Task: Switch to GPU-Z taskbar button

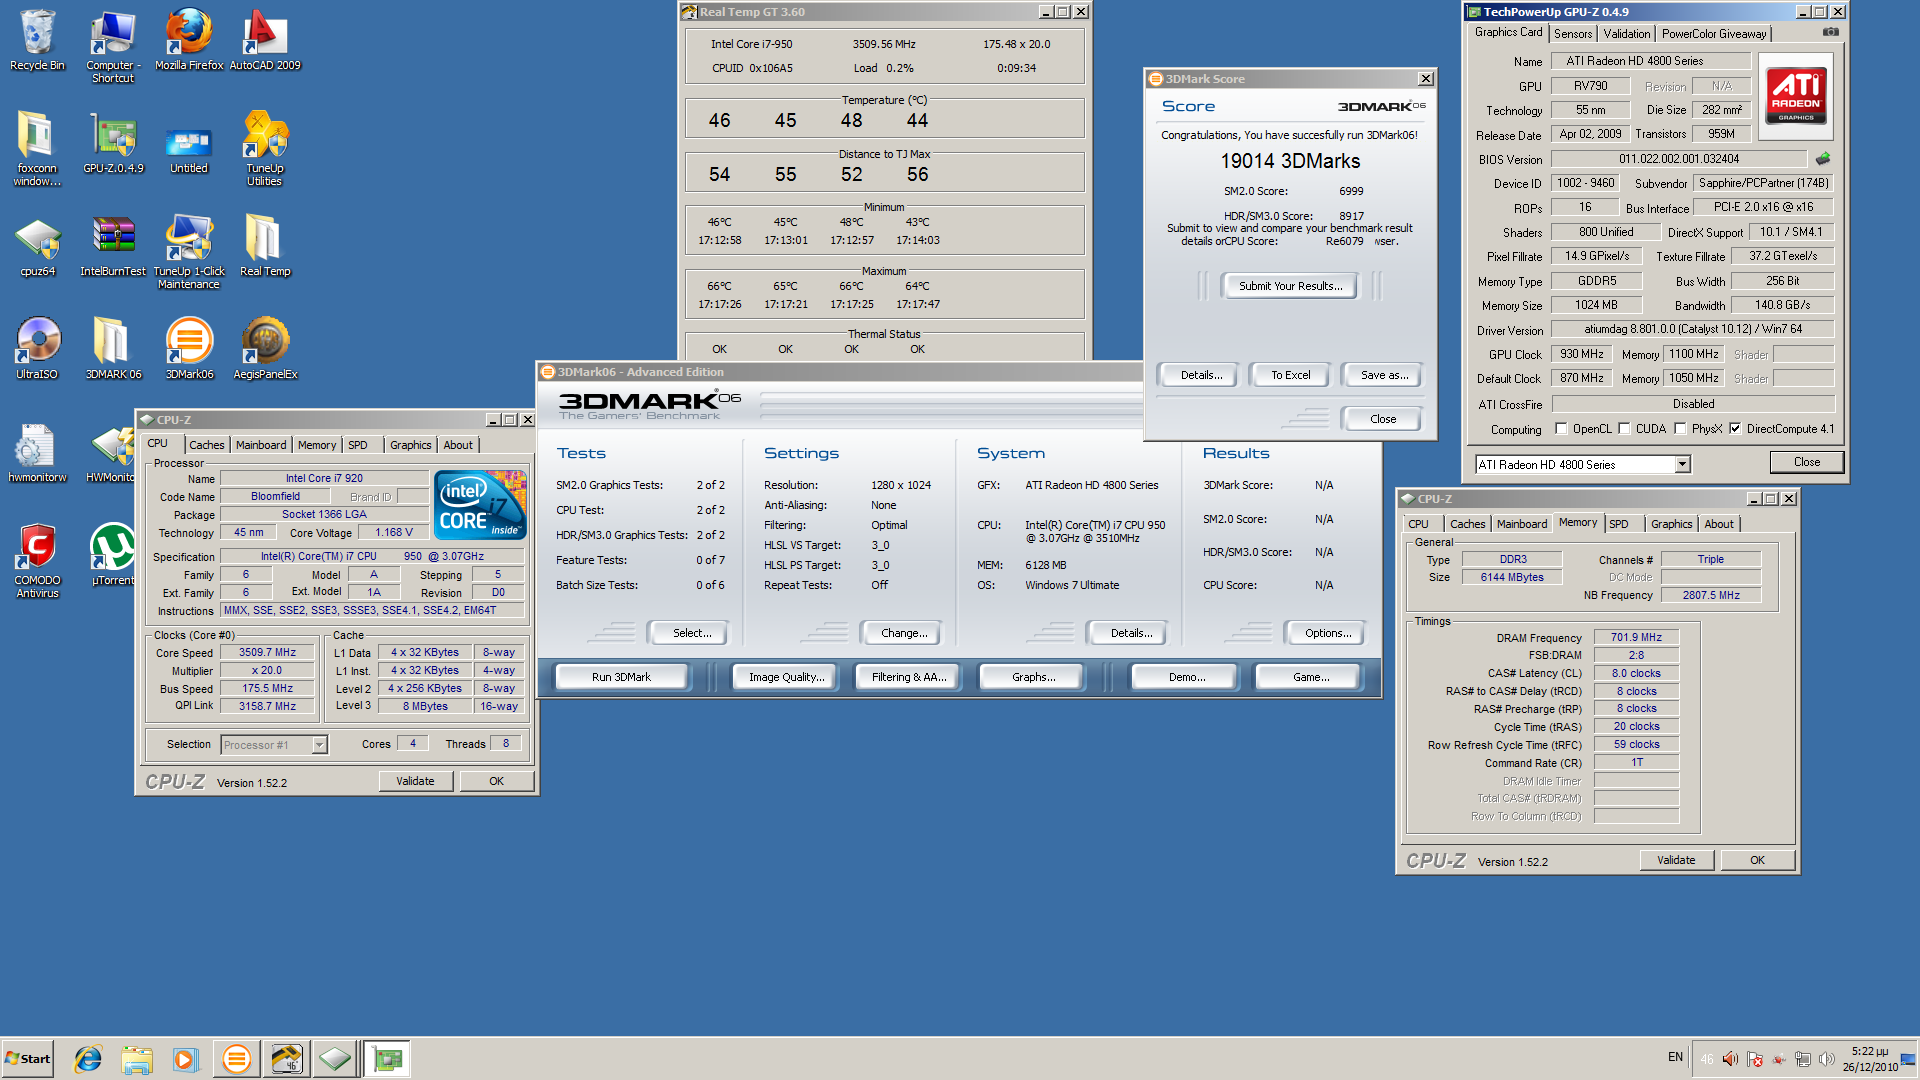Action: (387, 1059)
